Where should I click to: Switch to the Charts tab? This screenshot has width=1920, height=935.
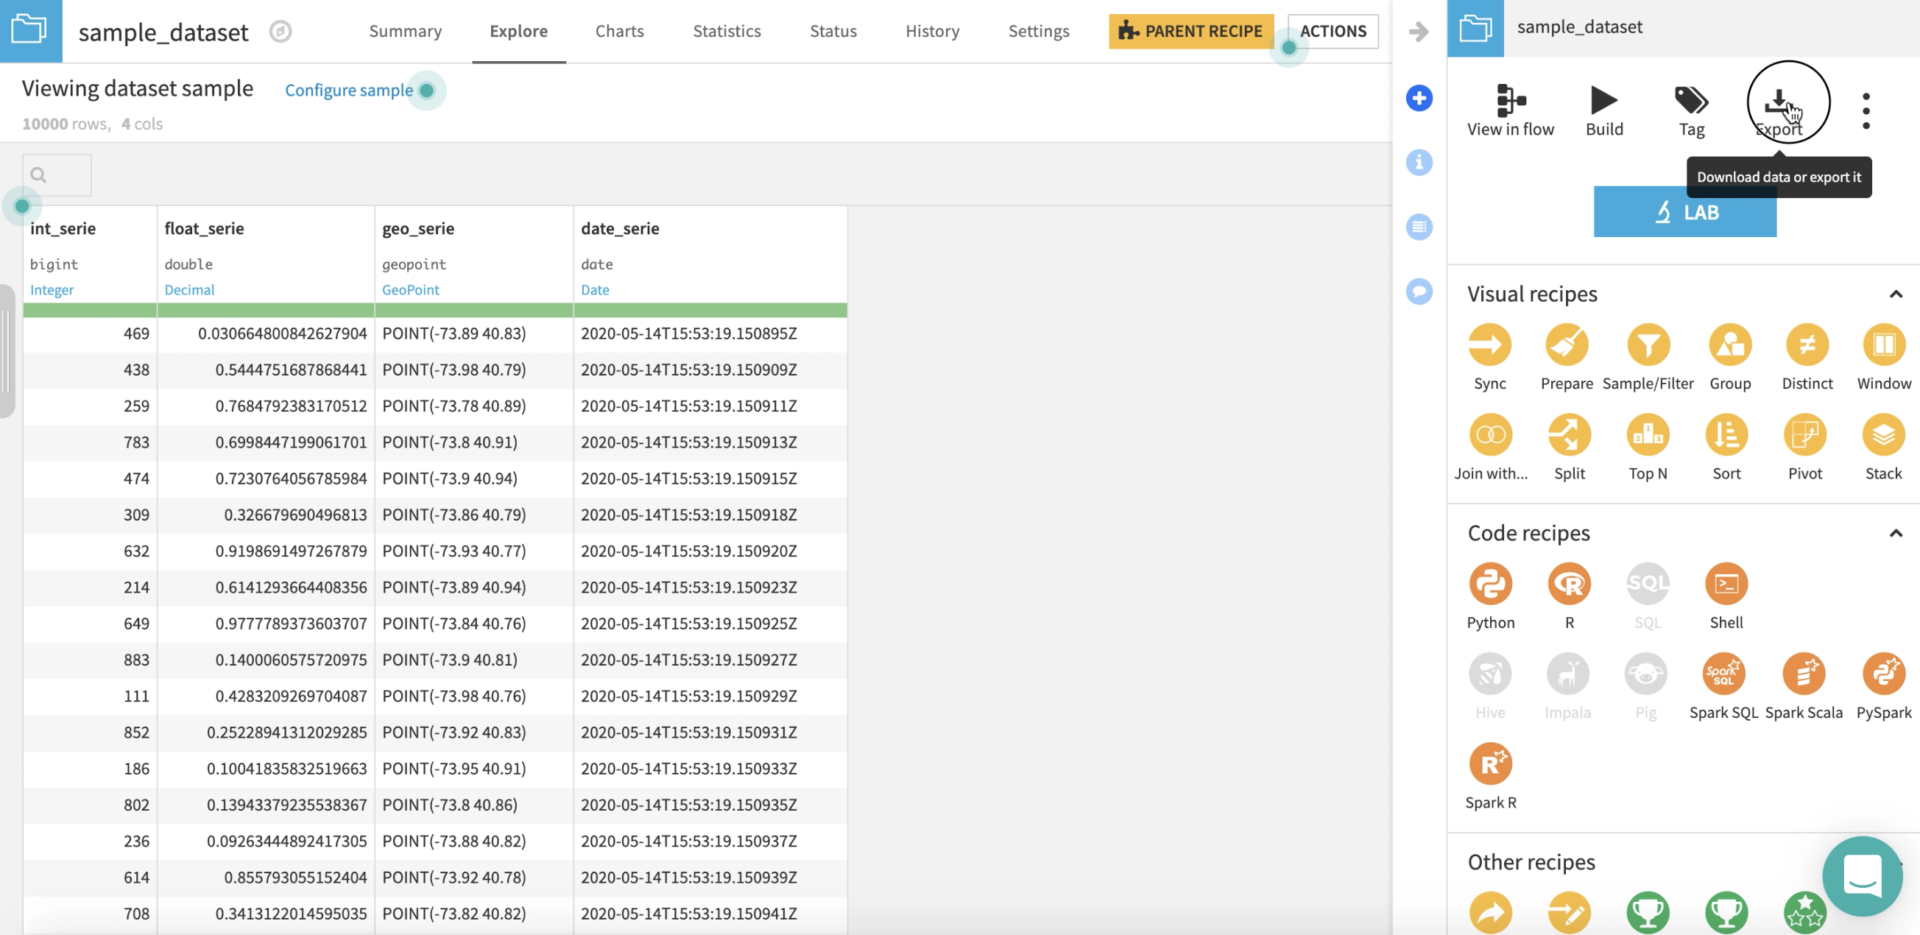(x=619, y=31)
